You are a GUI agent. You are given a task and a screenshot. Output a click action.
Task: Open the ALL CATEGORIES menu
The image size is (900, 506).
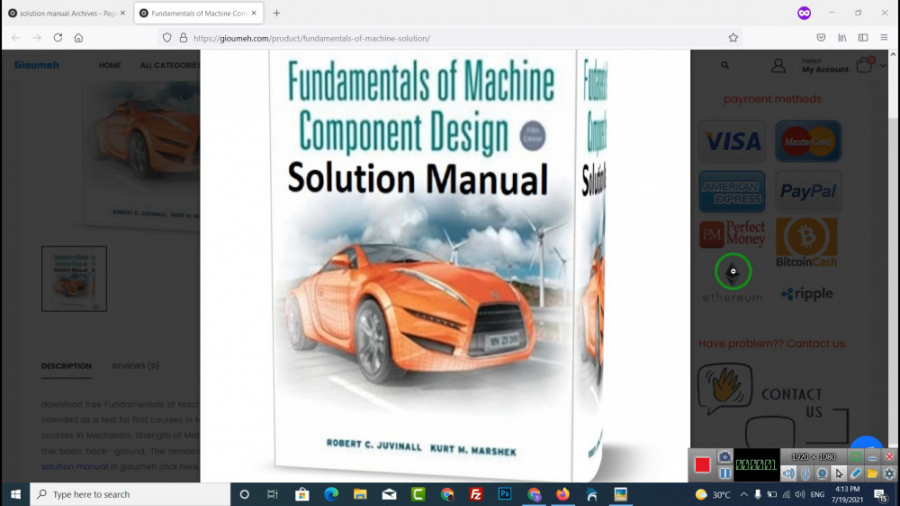170,65
